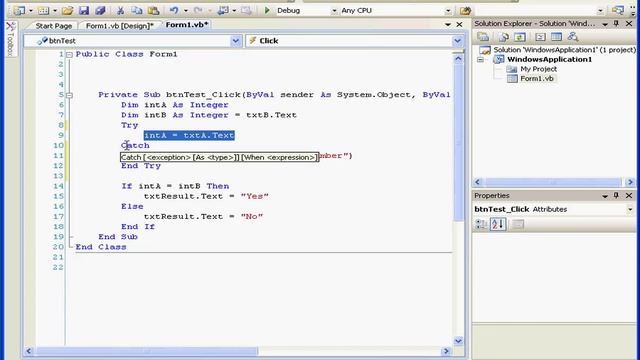Image resolution: width=640 pixels, height=360 pixels.
Task: Click the Cut scissors icon
Action: pyautogui.click(x=120, y=10)
